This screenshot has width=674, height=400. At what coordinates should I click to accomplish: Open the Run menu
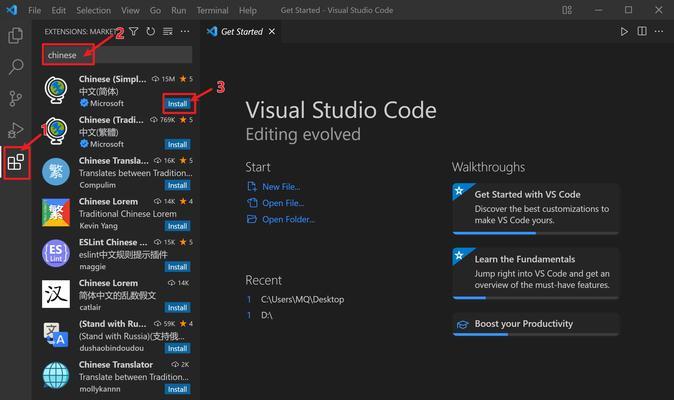click(178, 10)
